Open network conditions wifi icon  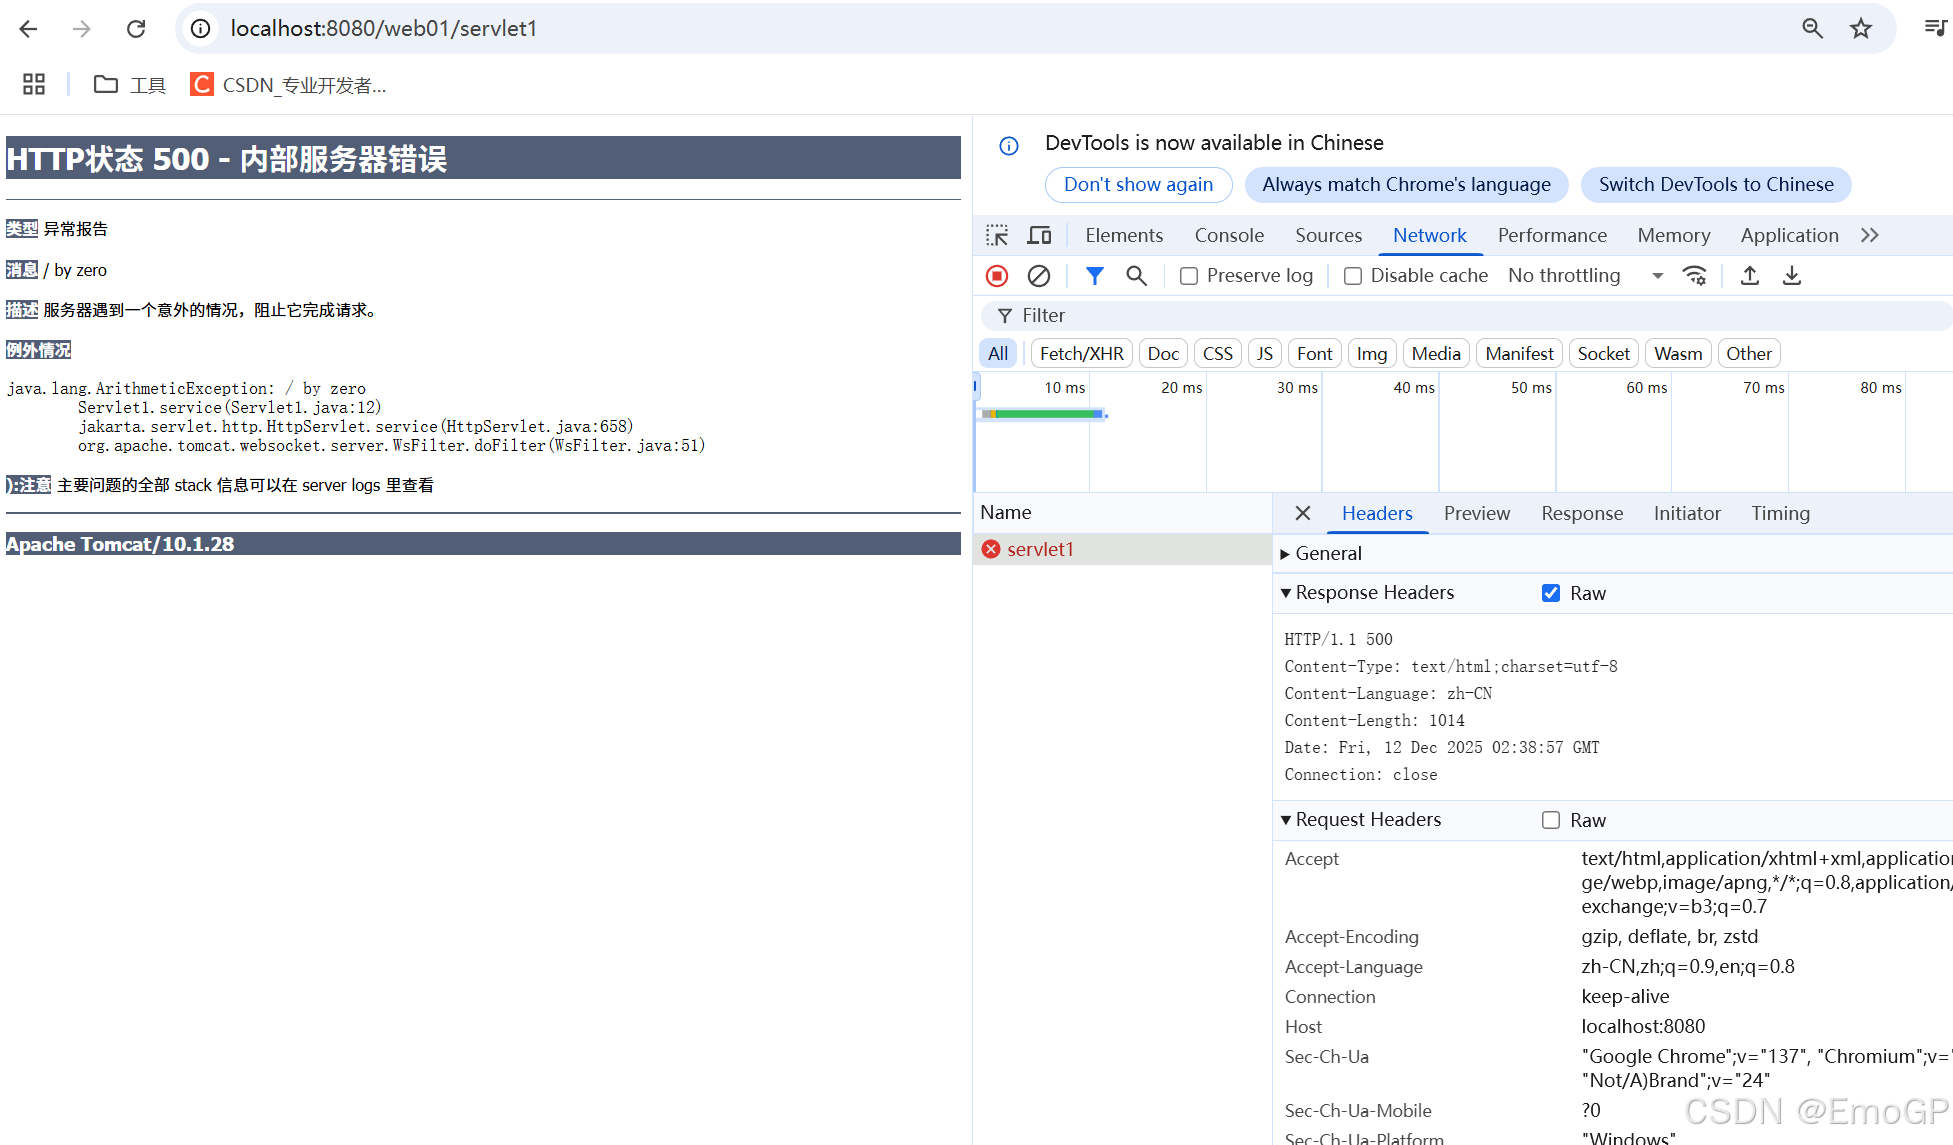1695,276
